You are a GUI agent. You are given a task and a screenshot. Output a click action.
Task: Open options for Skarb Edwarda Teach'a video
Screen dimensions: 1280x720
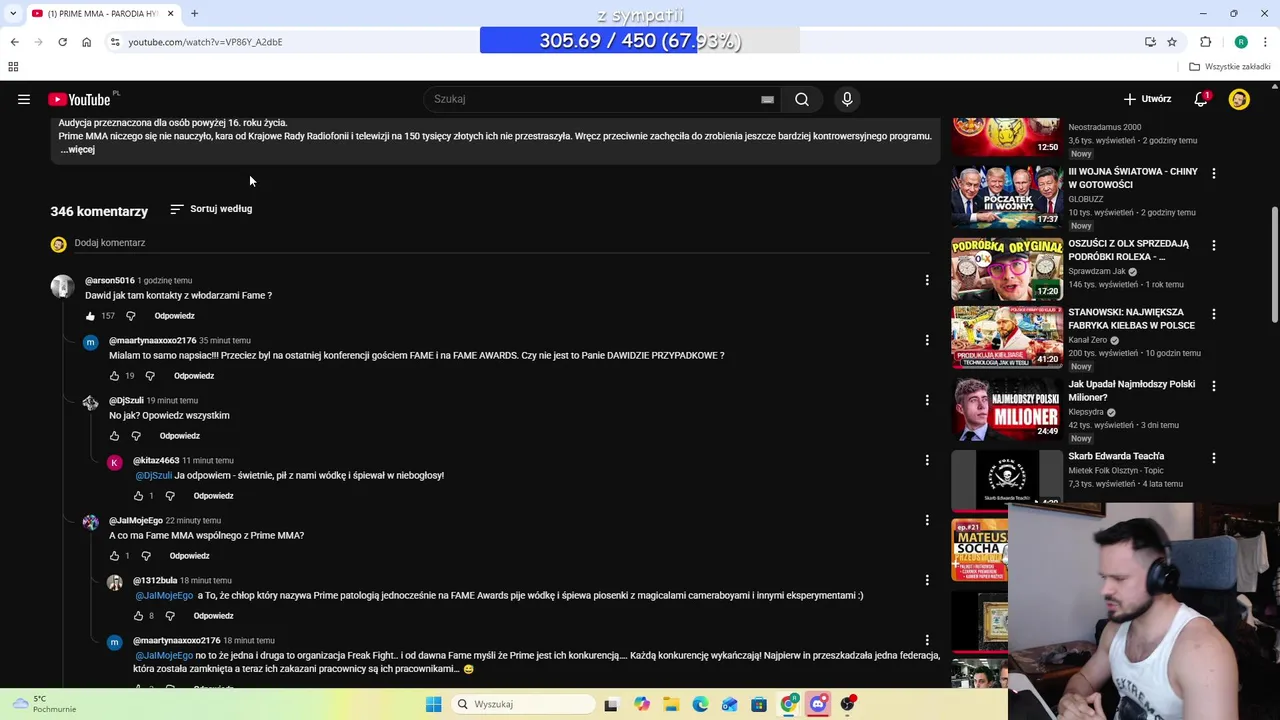pos(1214,458)
